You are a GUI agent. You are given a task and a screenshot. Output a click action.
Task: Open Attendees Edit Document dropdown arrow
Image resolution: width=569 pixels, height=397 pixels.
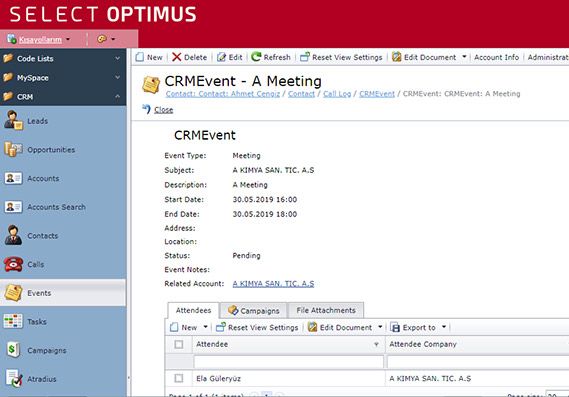(380, 327)
